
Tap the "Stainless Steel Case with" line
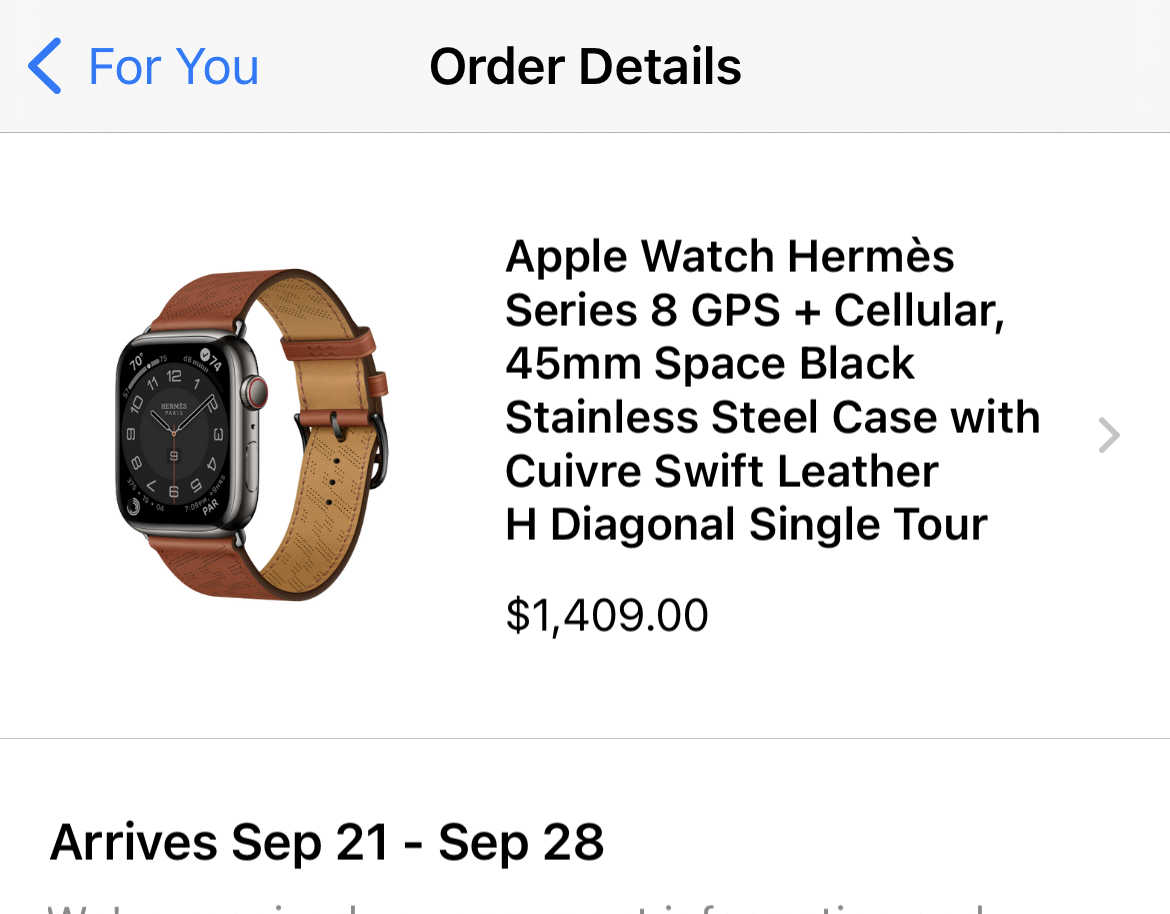pyautogui.click(x=772, y=417)
